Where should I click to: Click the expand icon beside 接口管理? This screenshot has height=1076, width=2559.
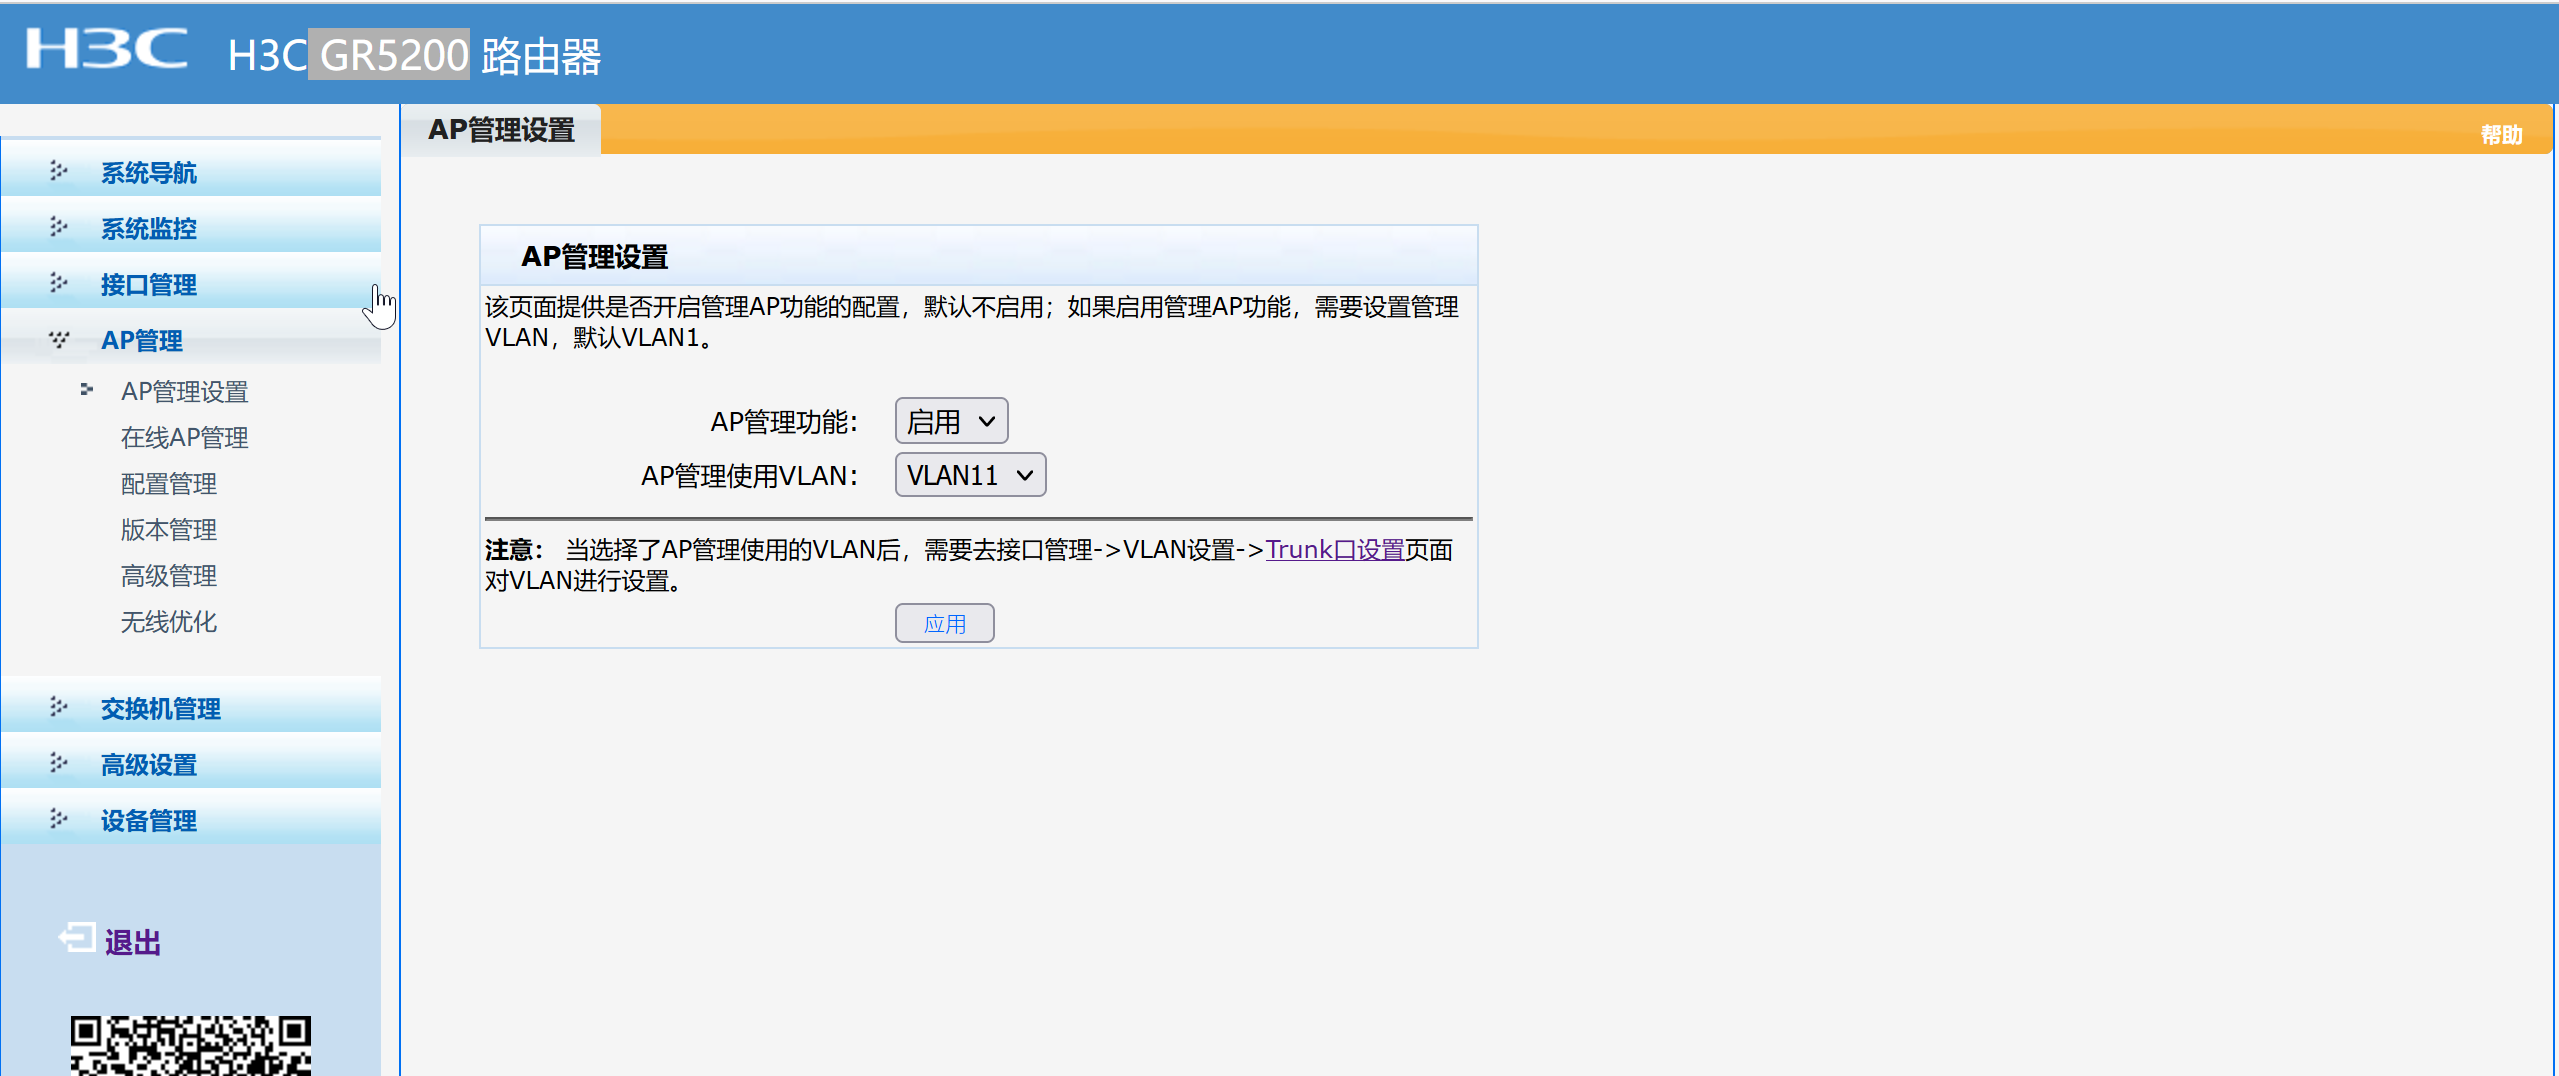pyautogui.click(x=59, y=284)
